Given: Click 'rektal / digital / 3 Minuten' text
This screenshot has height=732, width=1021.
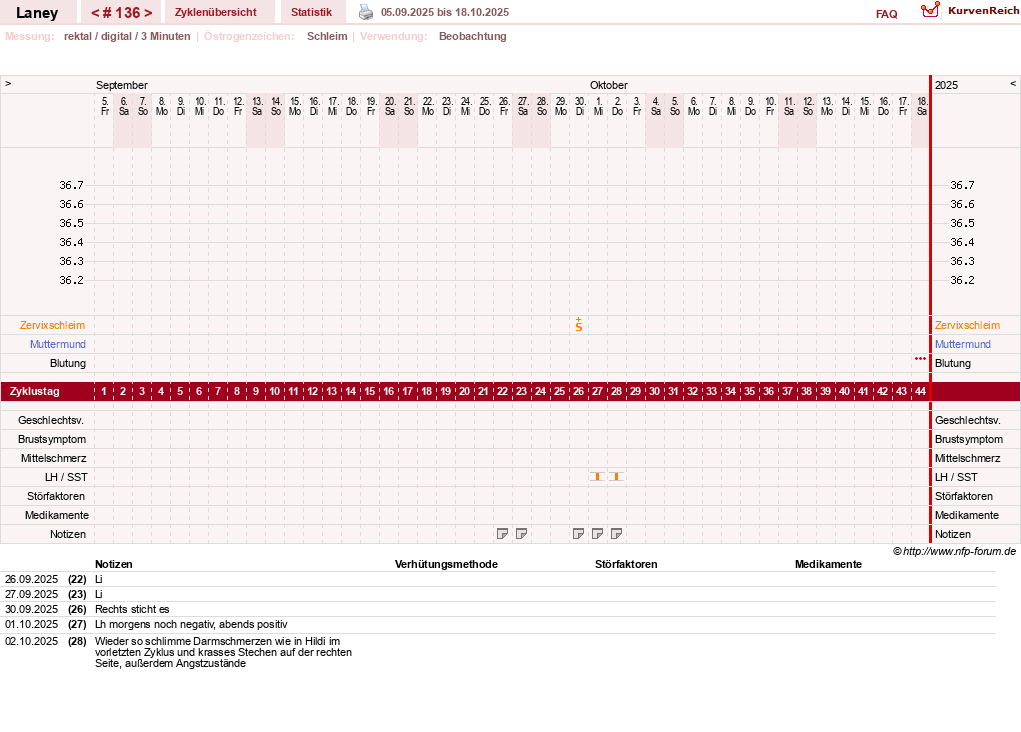Looking at the screenshot, I should [127, 36].
